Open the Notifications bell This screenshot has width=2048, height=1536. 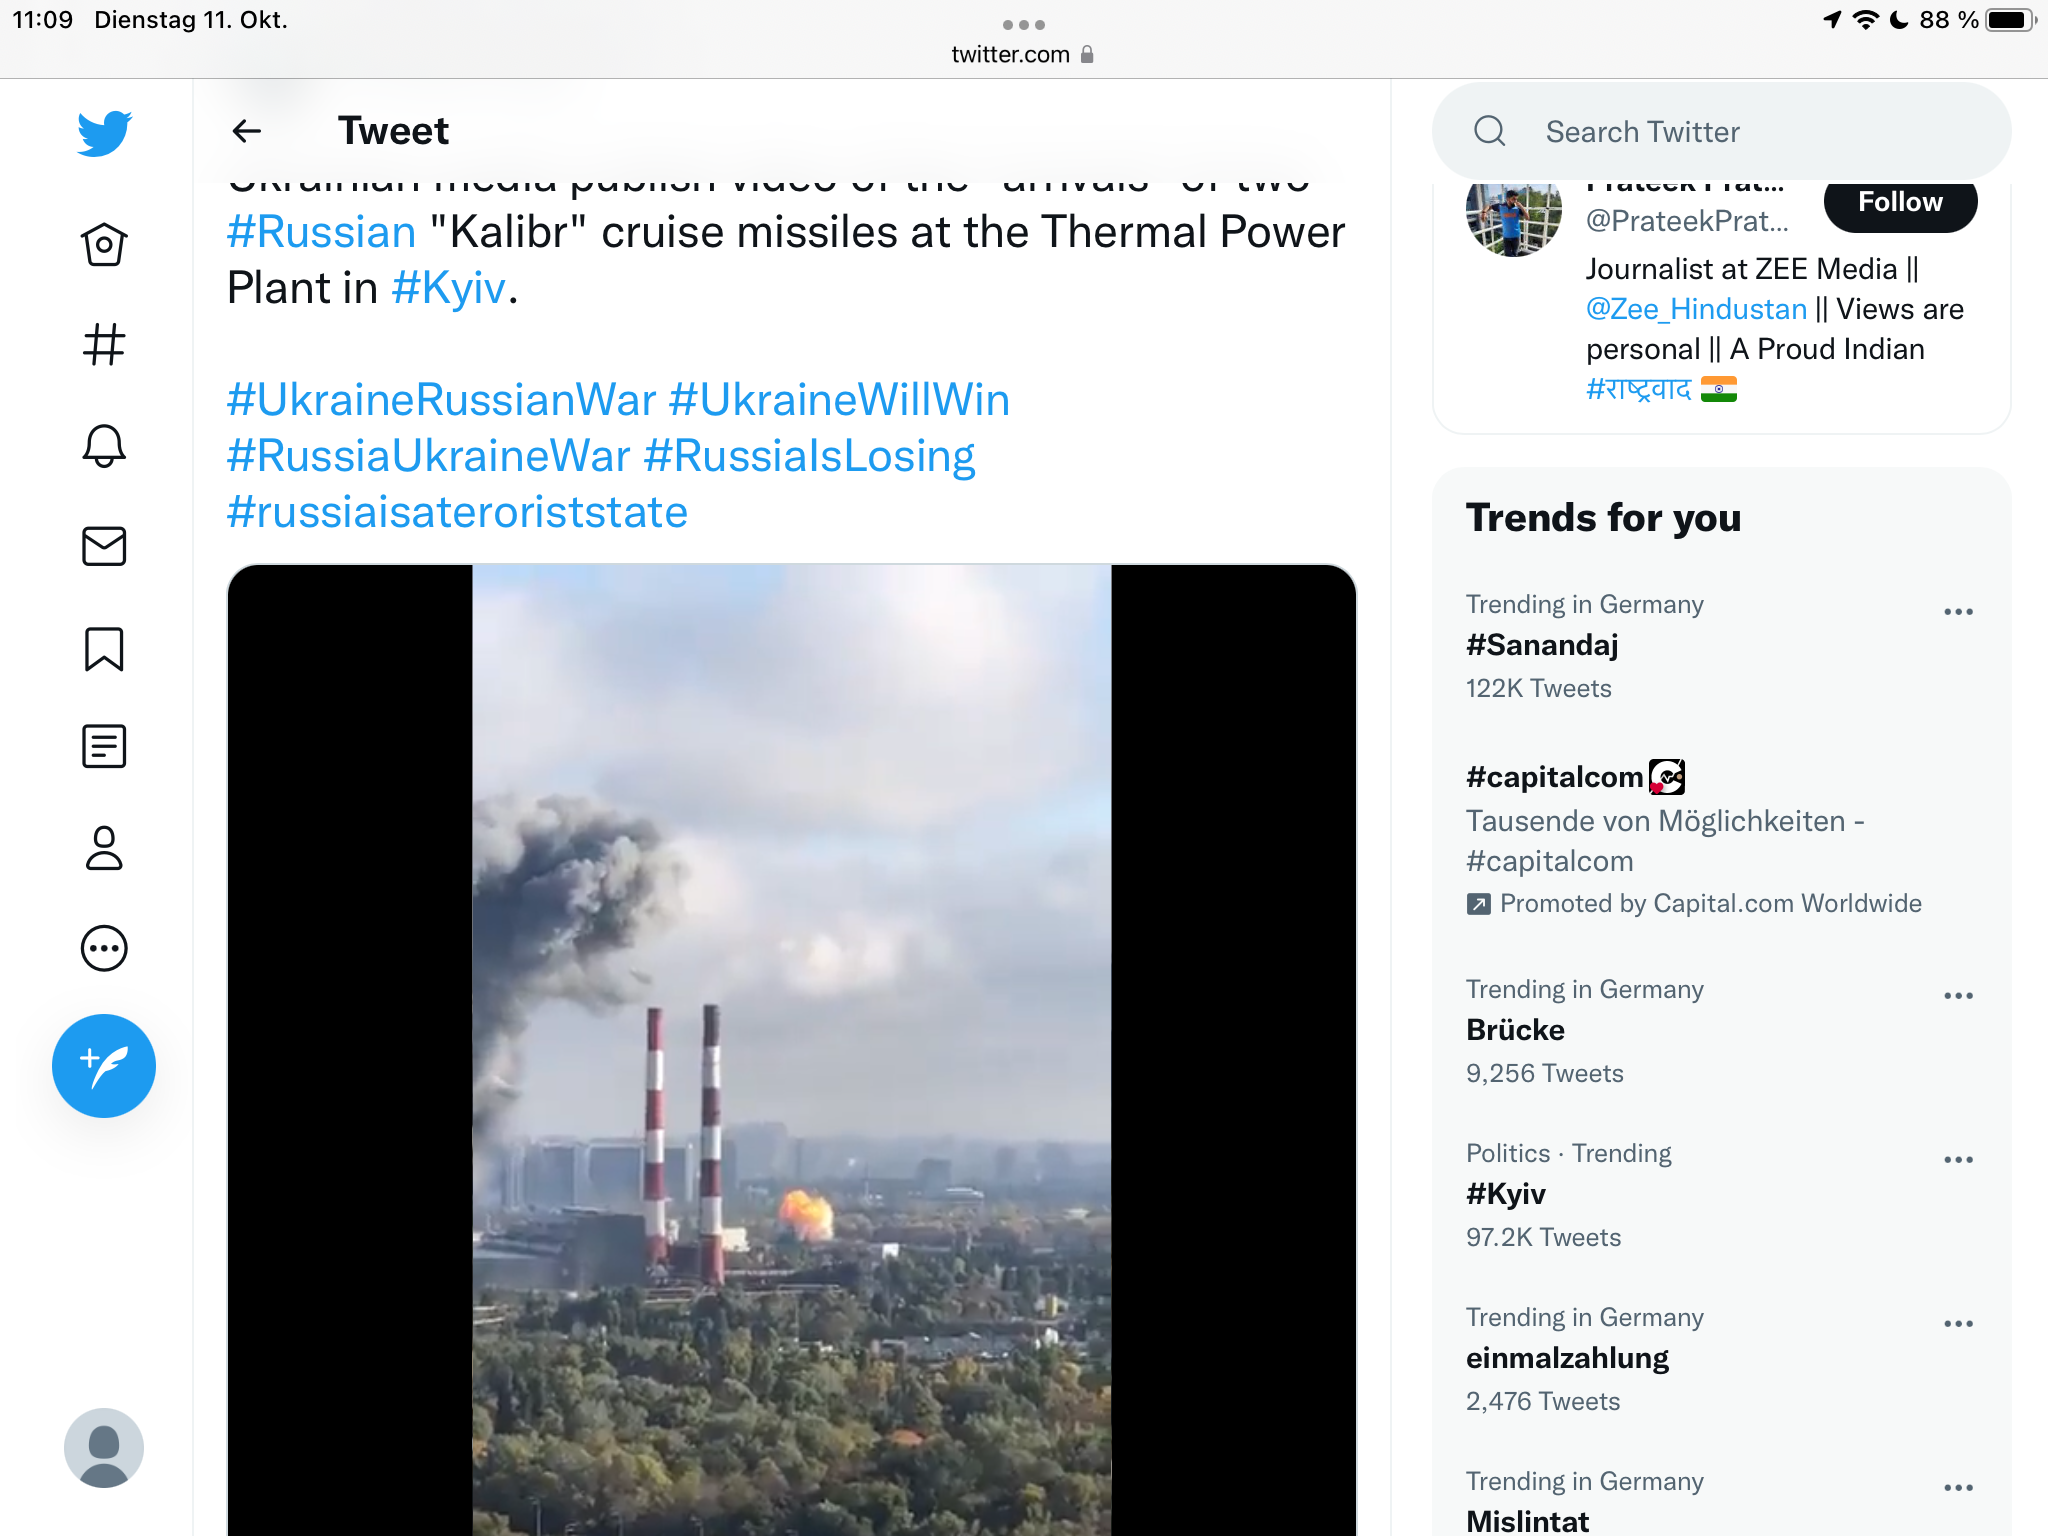tap(104, 446)
